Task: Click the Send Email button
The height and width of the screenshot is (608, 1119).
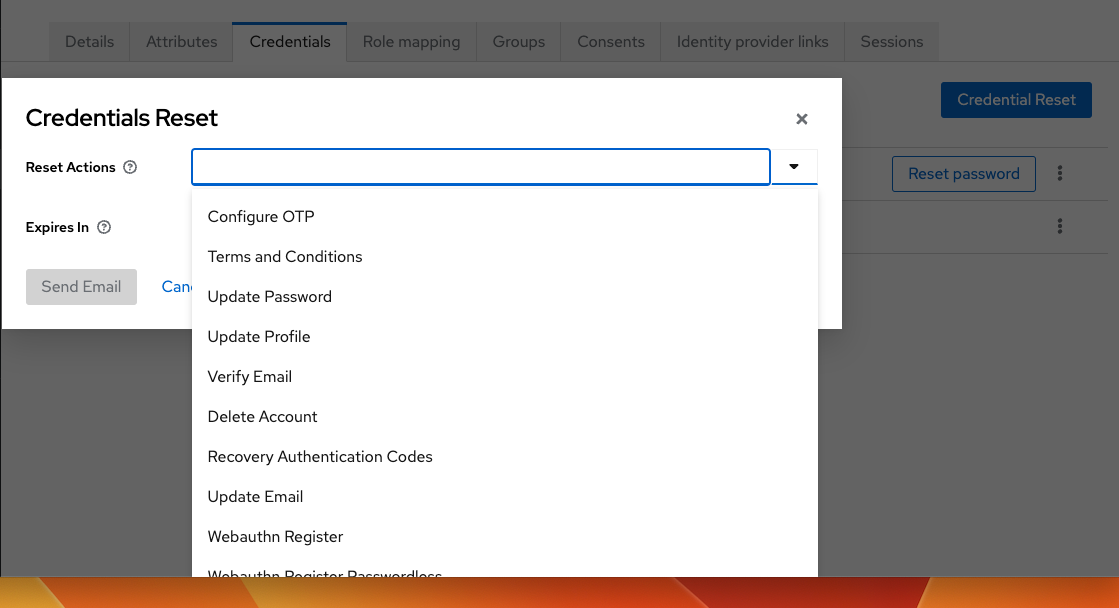Action: 81,286
